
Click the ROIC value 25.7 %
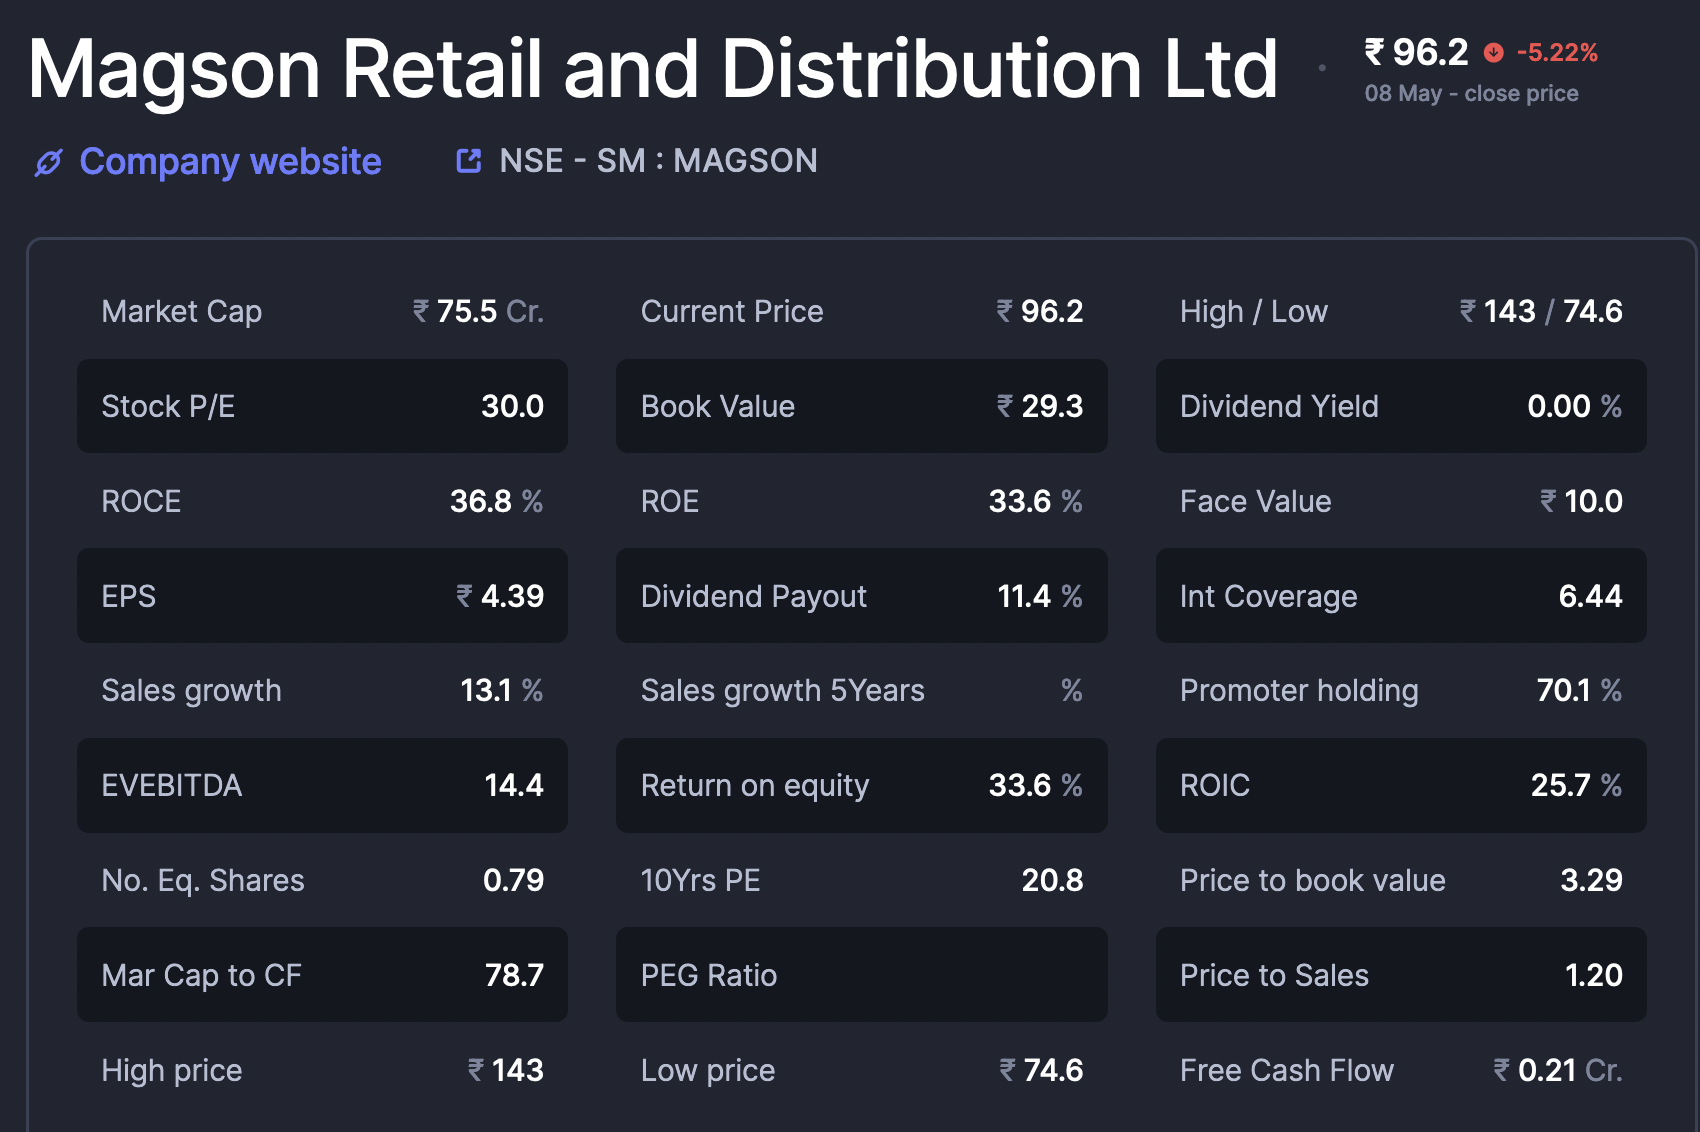[x=1576, y=785]
